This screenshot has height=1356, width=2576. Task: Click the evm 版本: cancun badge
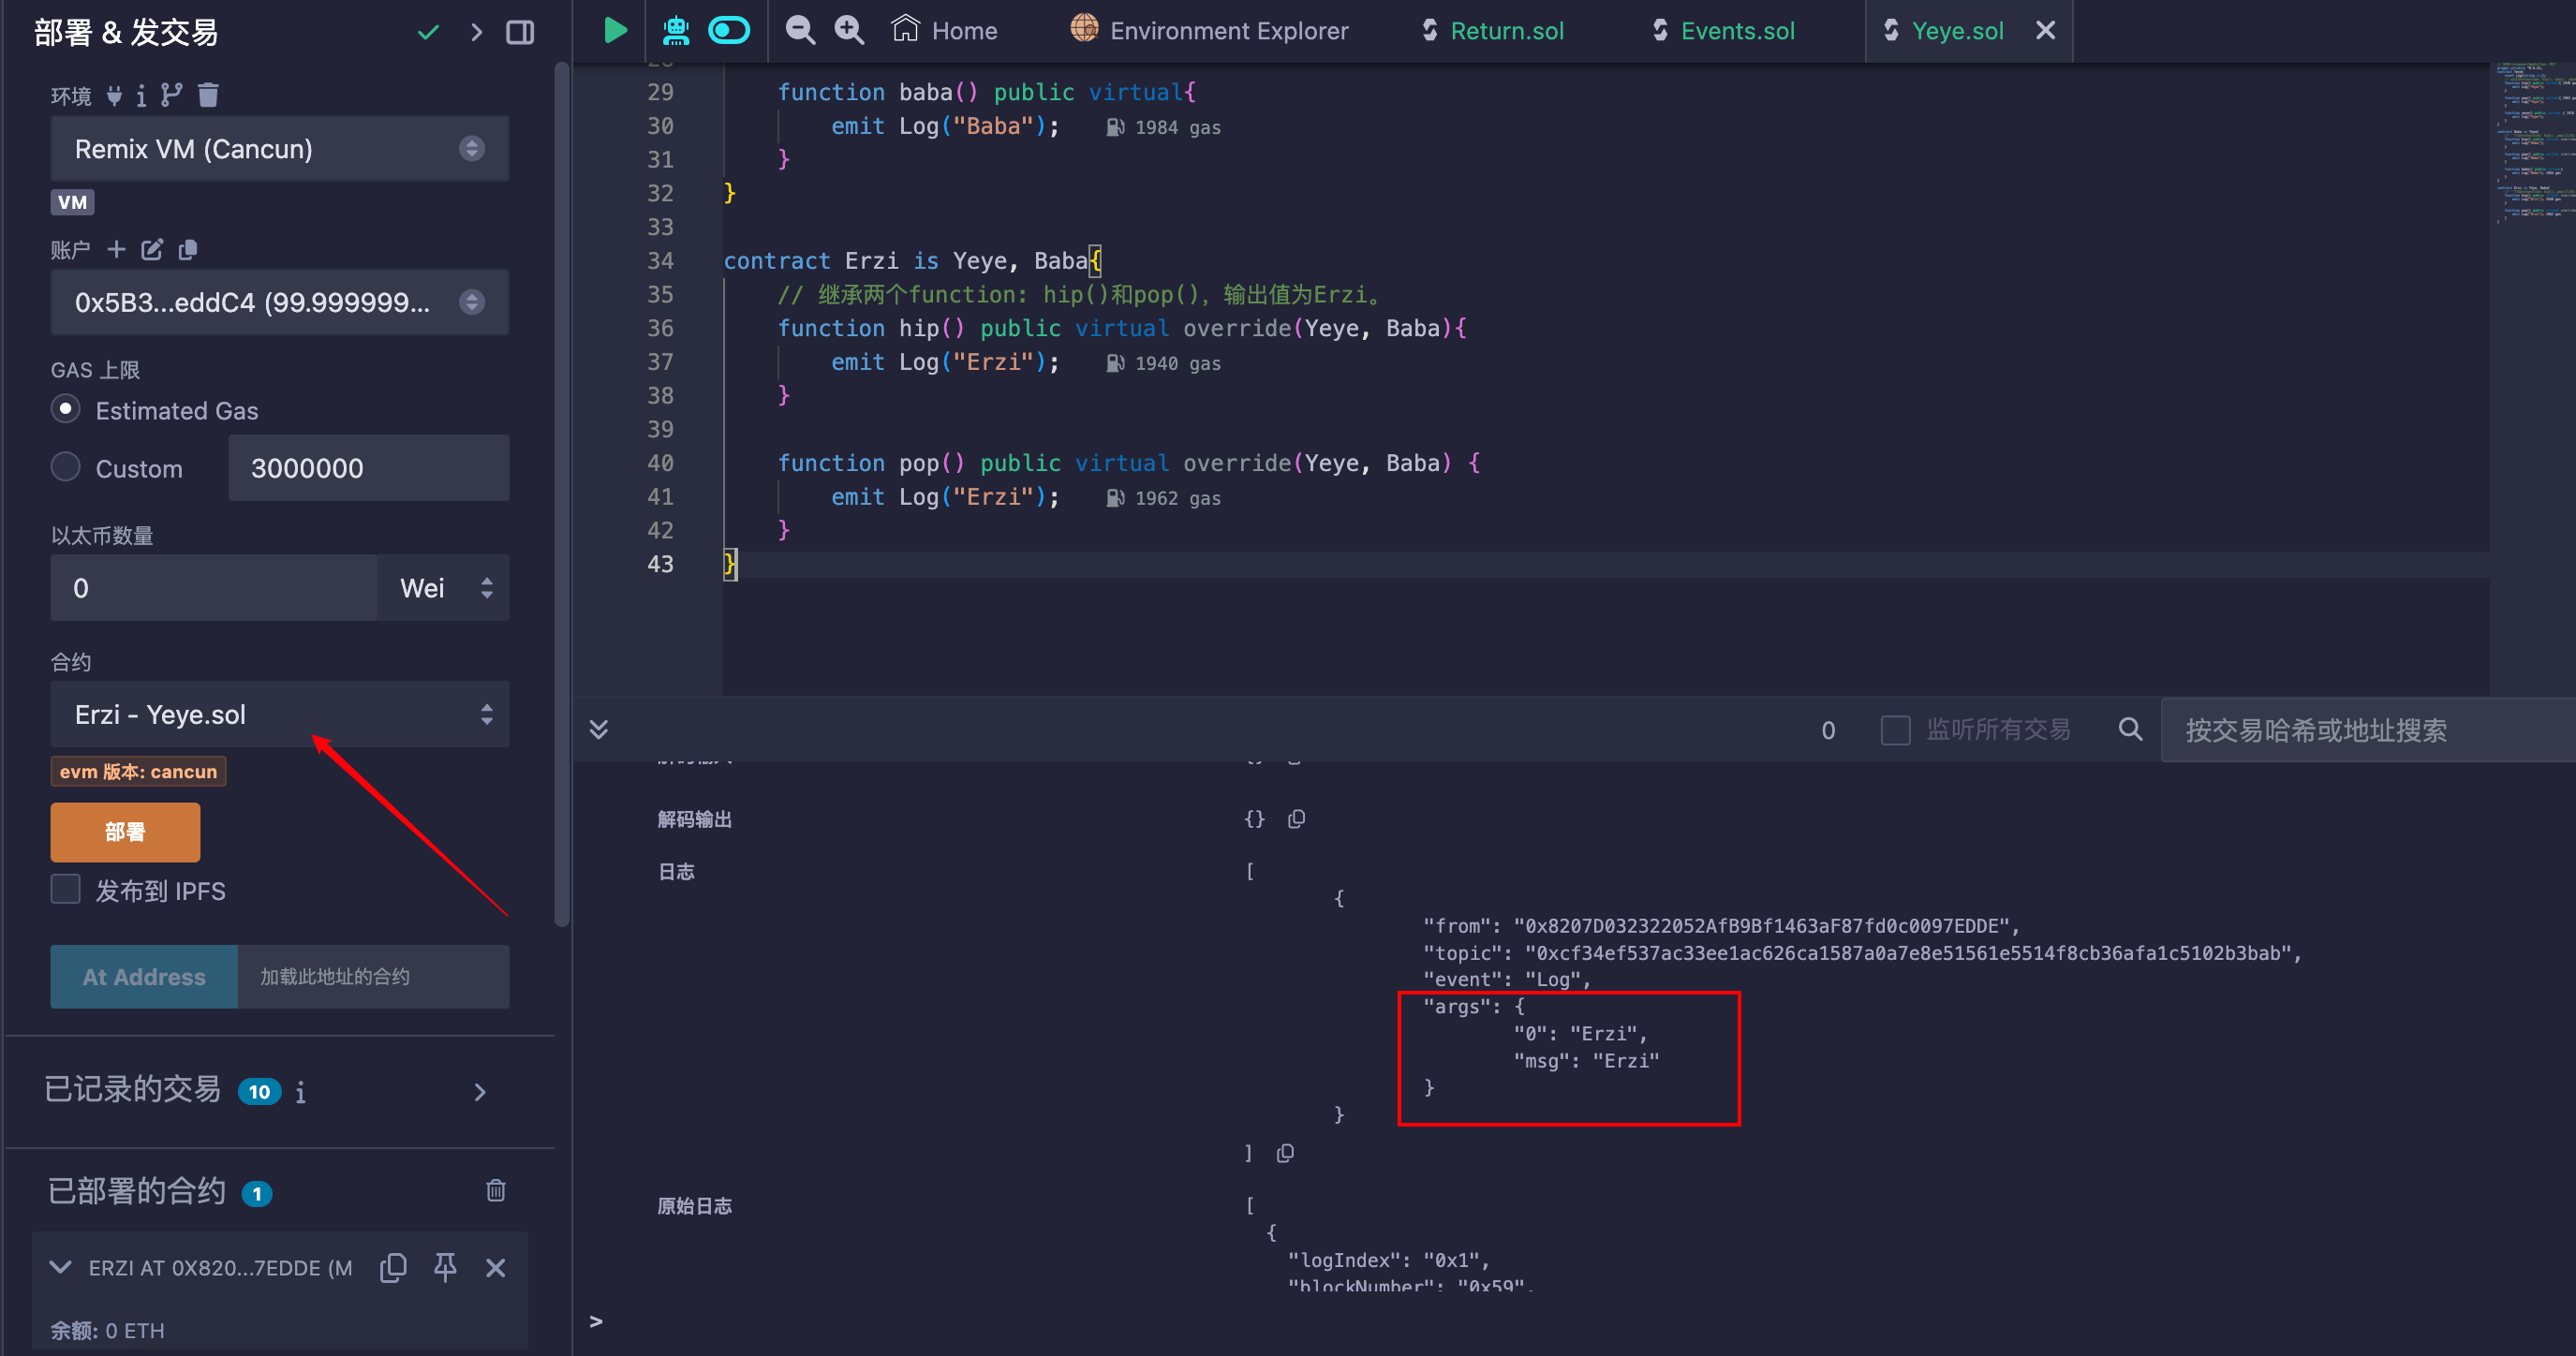tap(138, 772)
